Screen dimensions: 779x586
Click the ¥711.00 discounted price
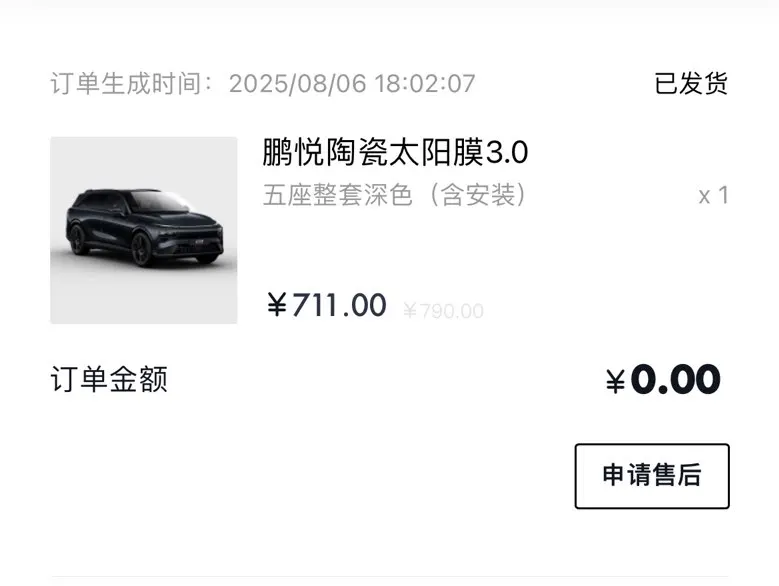point(326,304)
